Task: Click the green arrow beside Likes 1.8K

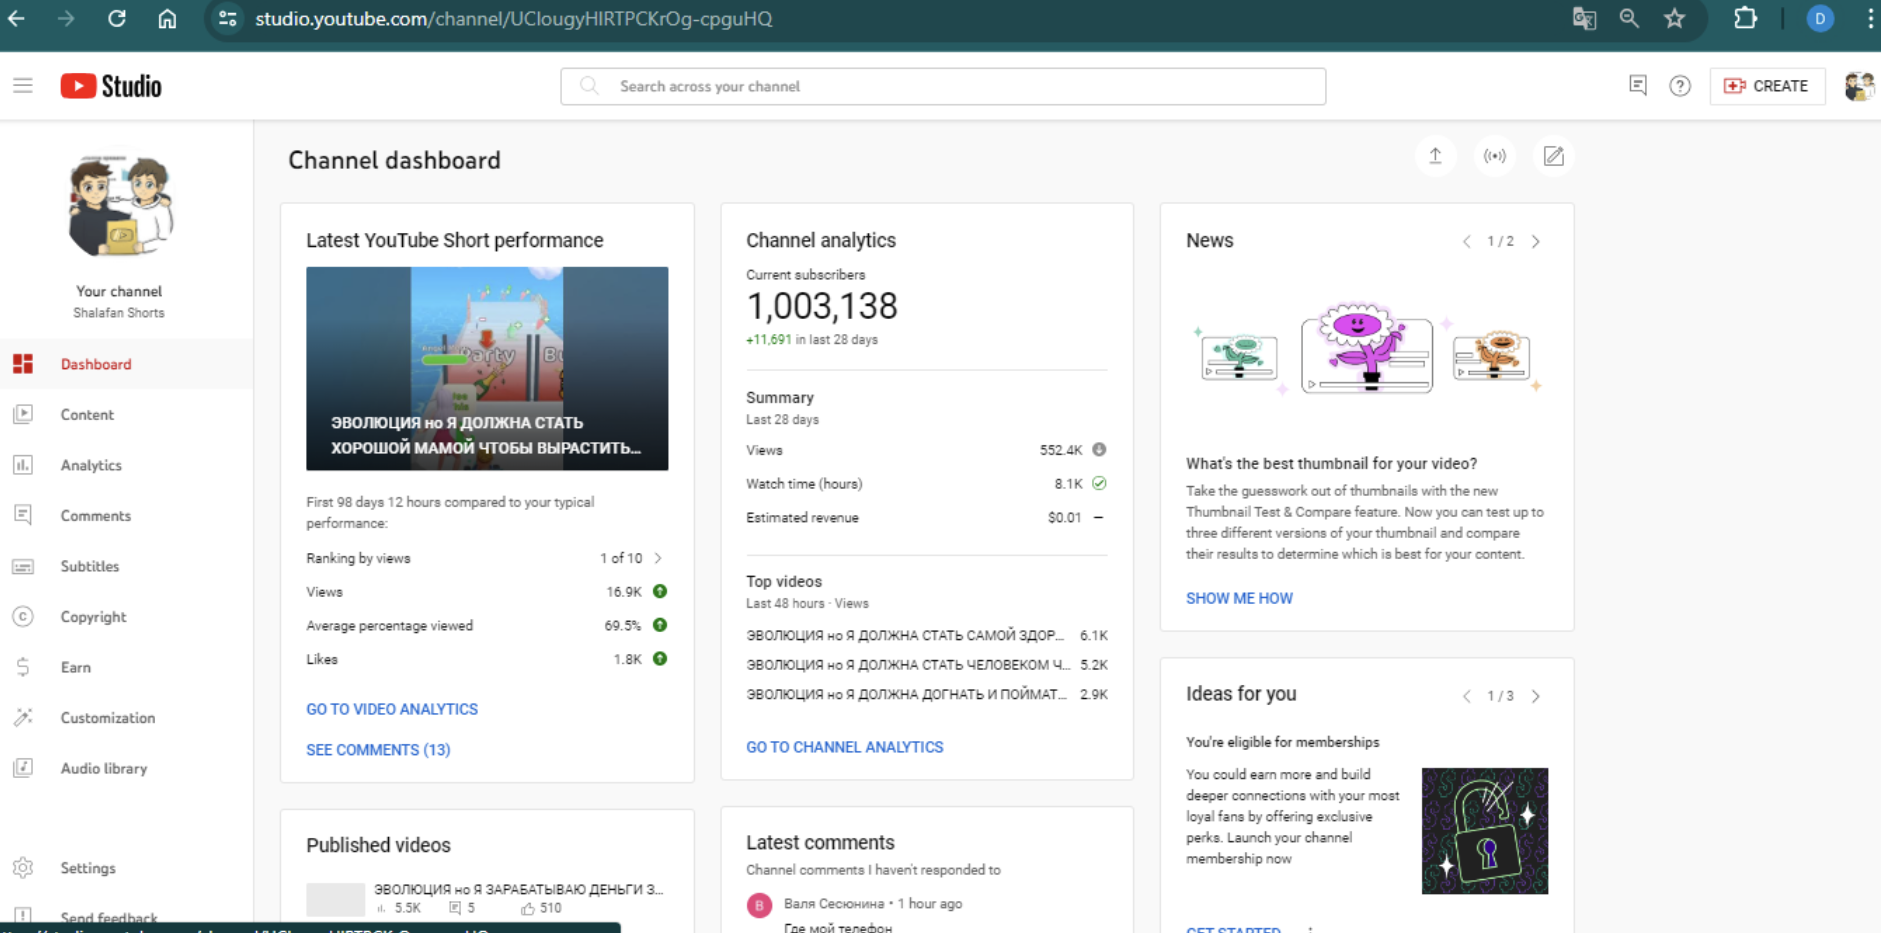Action: pos(660,659)
